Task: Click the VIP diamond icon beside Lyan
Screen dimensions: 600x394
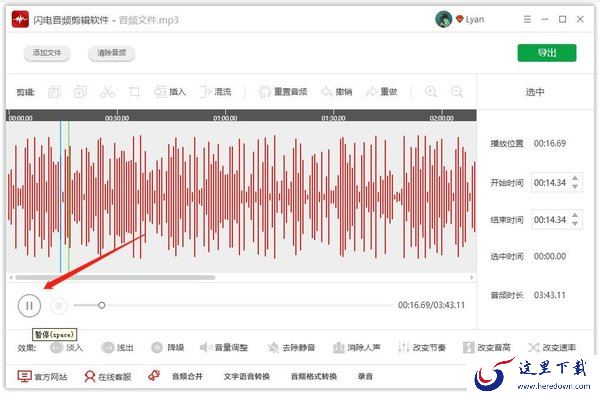Action: pyautogui.click(x=460, y=19)
